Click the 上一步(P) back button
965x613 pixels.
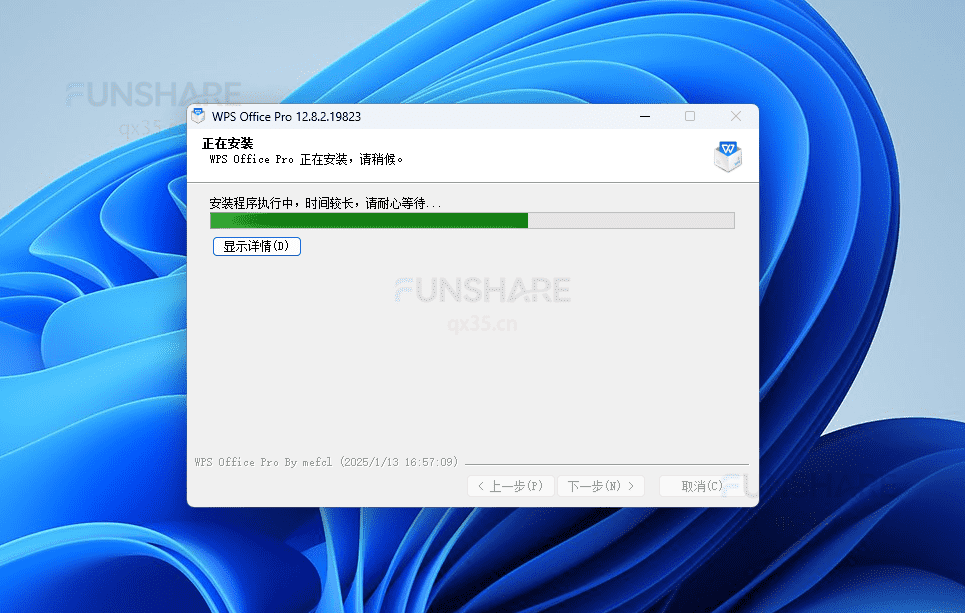coord(511,486)
